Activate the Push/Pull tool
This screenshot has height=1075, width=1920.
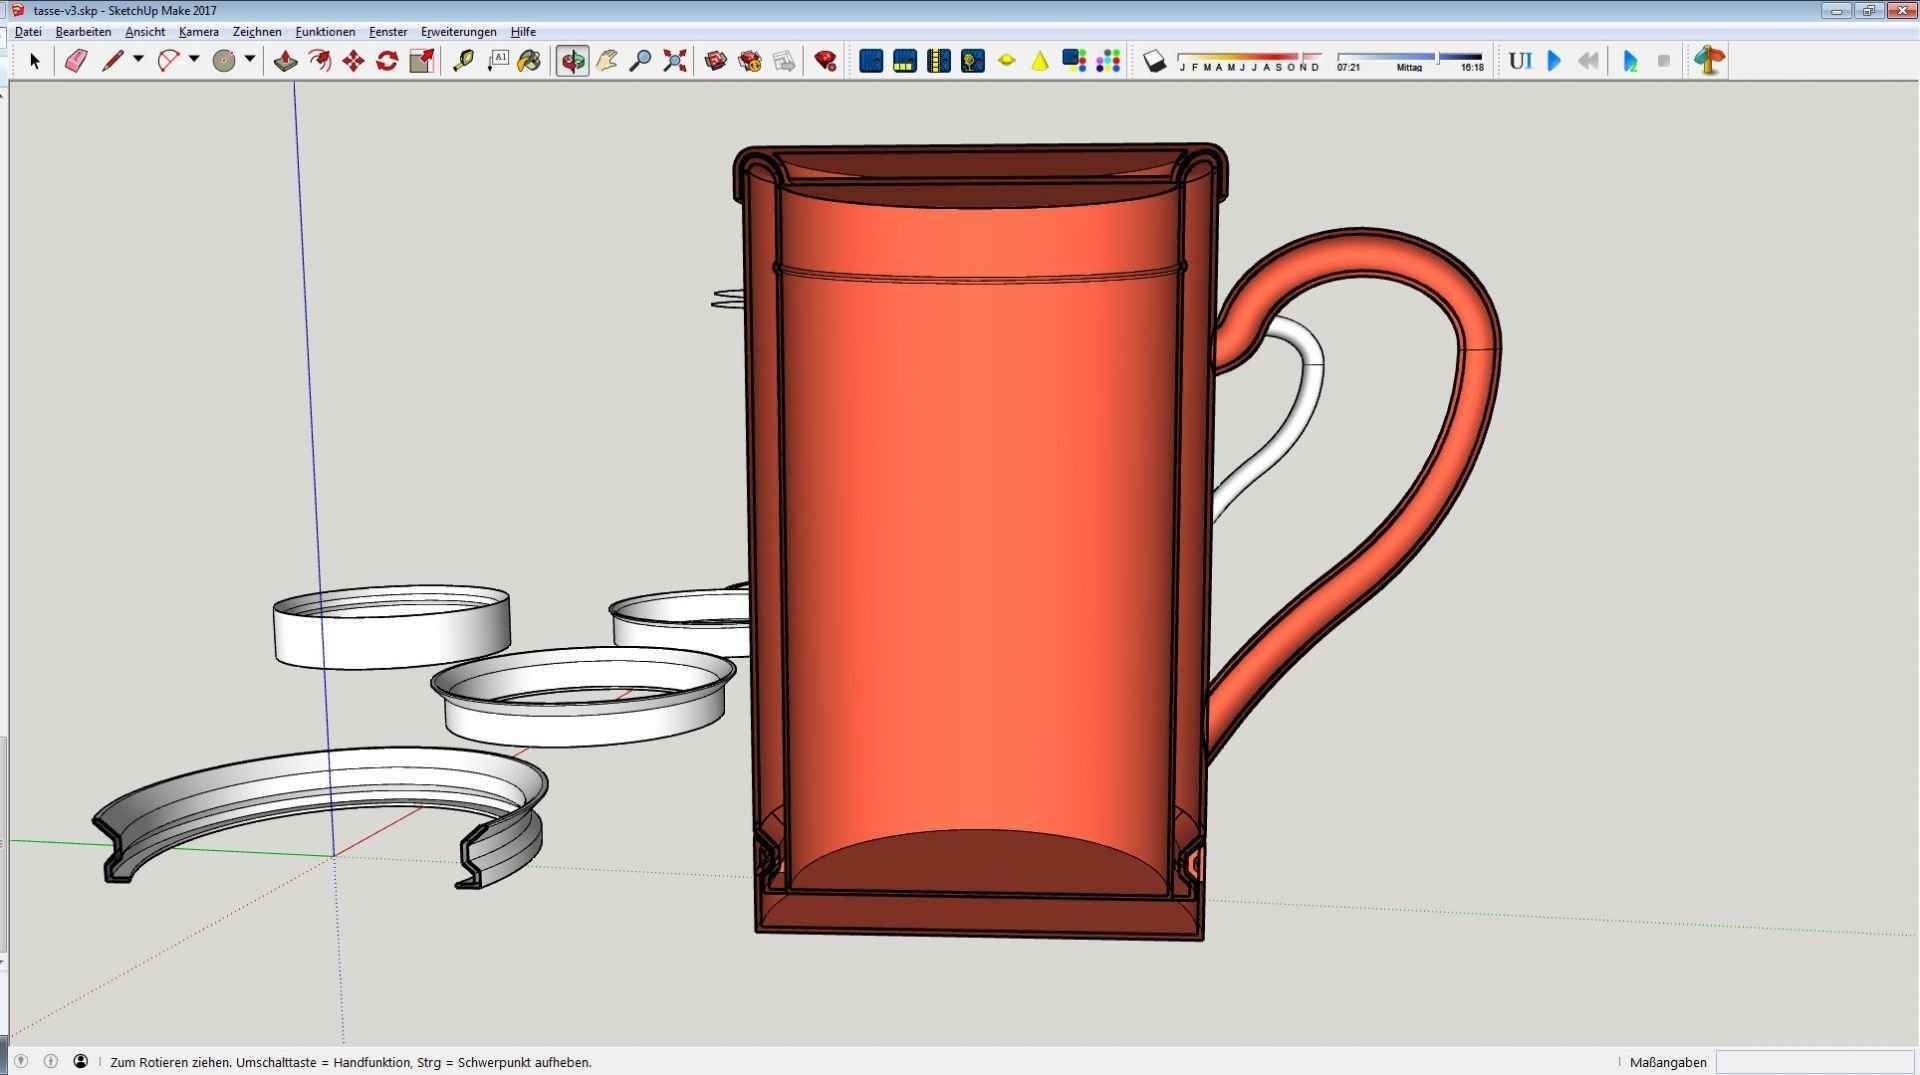285,61
